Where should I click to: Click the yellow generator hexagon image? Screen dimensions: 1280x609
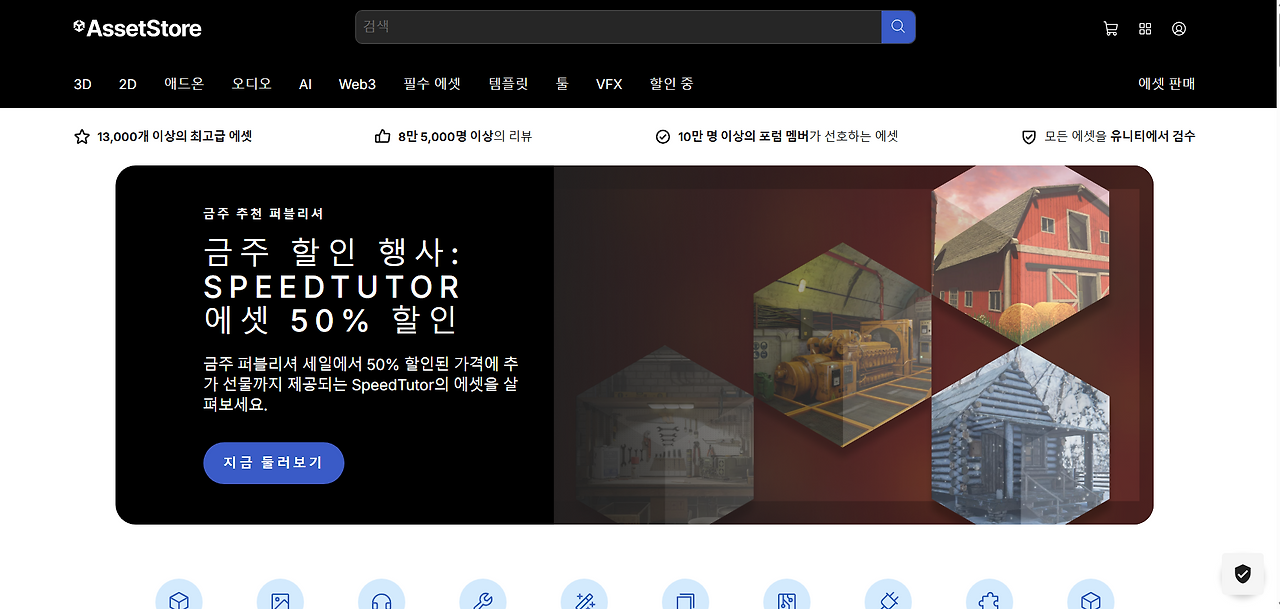coord(842,347)
